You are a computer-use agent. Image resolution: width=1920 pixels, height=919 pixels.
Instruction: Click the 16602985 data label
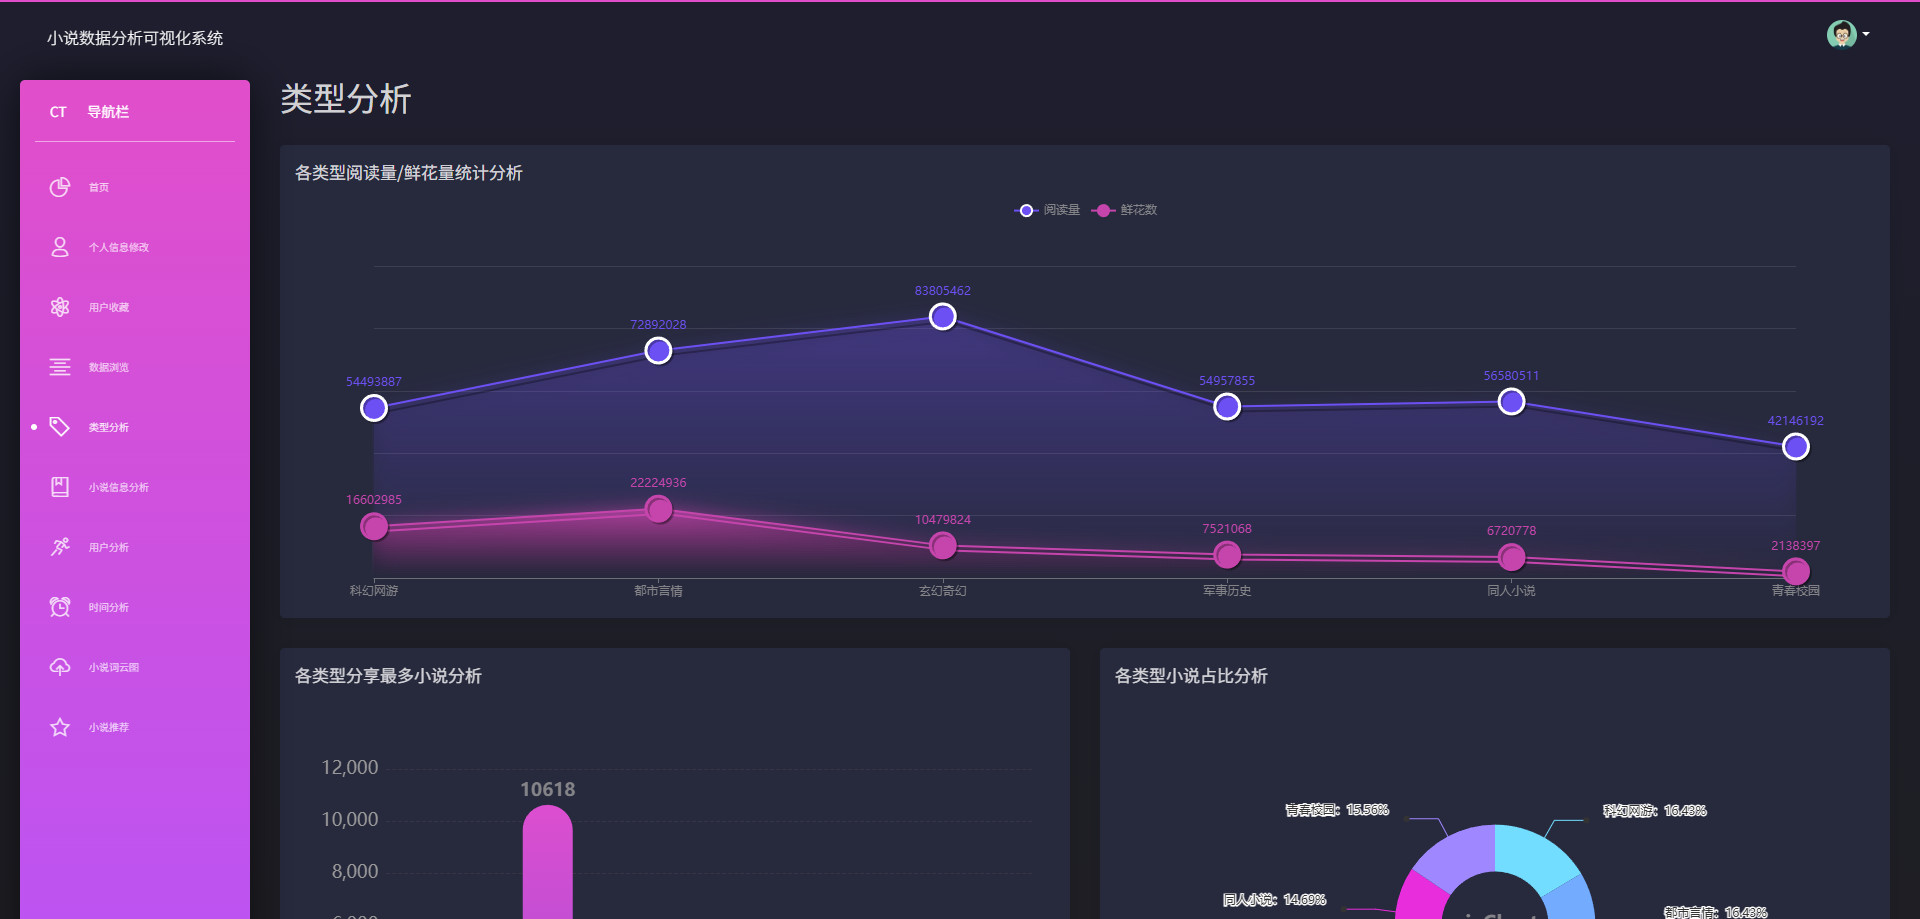click(374, 500)
